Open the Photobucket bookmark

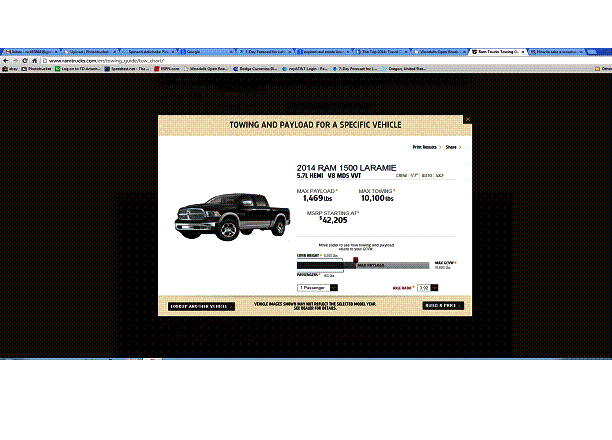click(37, 69)
